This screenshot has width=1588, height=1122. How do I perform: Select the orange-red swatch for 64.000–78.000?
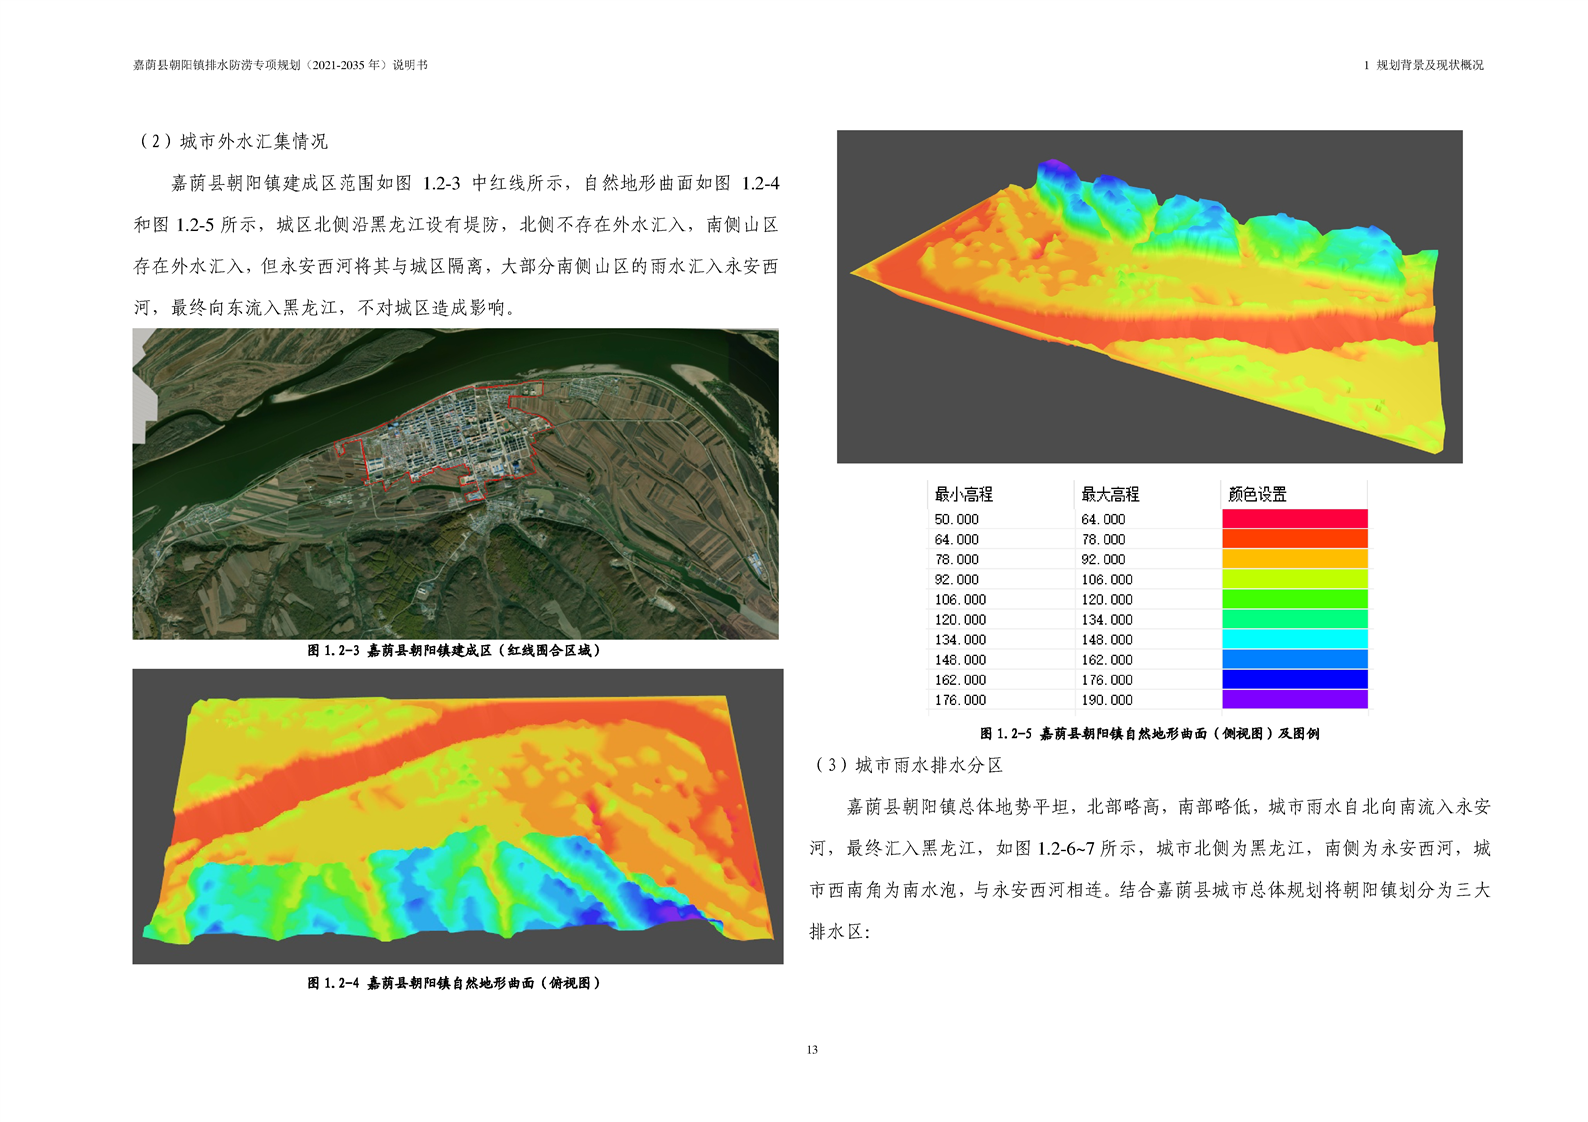1294,539
